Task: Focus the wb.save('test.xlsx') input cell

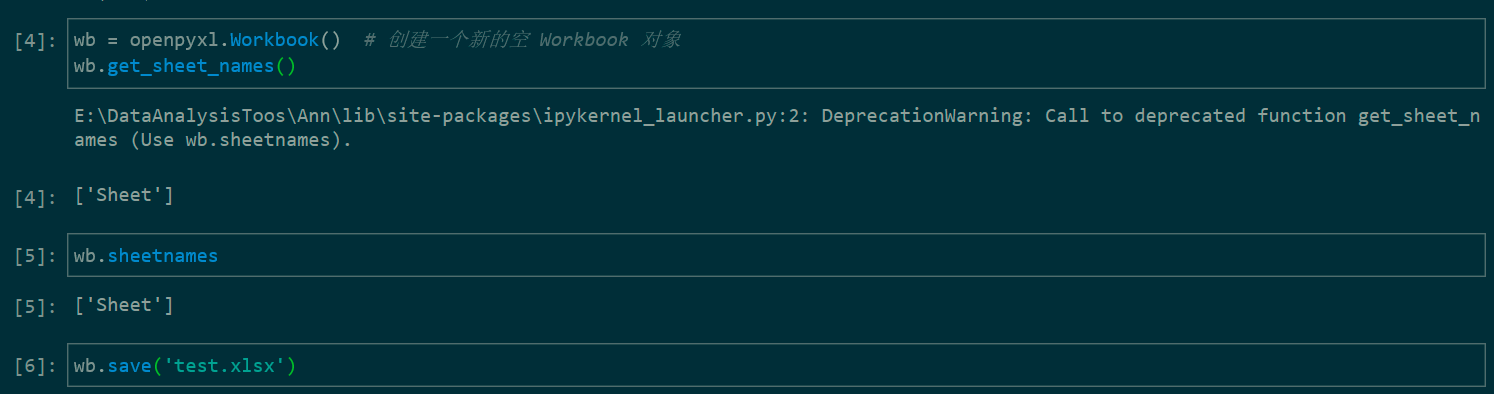Action: 776,365
